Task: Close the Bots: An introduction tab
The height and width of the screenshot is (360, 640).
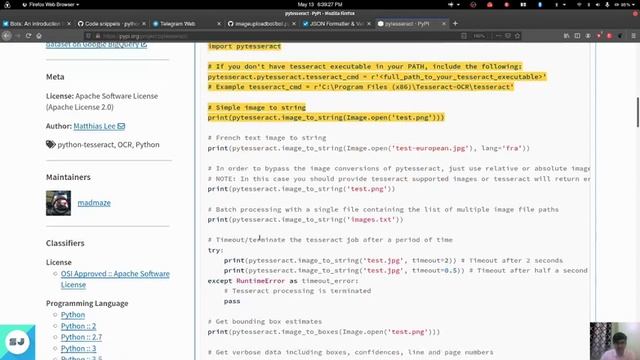Action: click(69, 24)
